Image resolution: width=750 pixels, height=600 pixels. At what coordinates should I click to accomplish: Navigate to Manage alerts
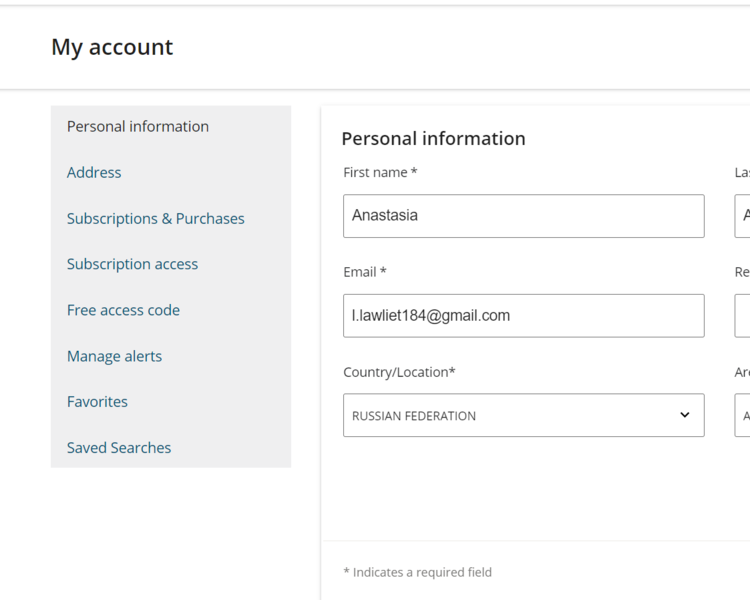(114, 356)
